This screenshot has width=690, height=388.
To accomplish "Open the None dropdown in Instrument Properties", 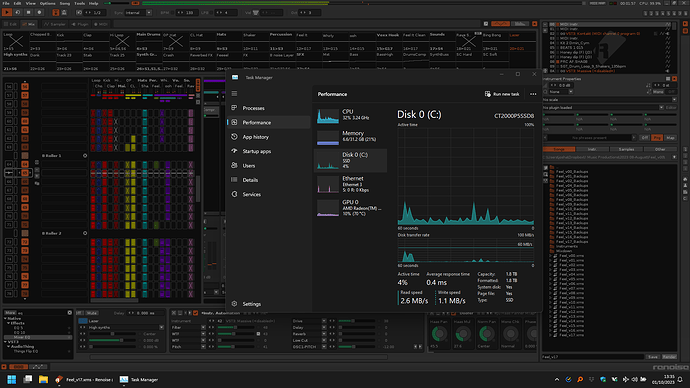I will 561,92.
